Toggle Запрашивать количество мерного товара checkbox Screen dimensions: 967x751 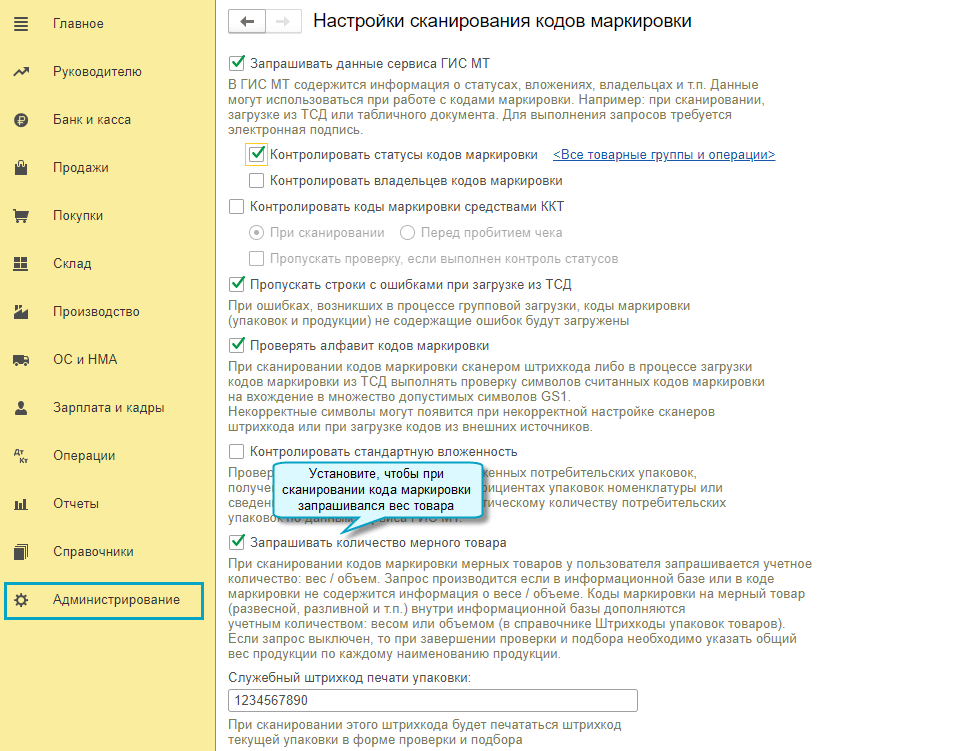click(236, 543)
